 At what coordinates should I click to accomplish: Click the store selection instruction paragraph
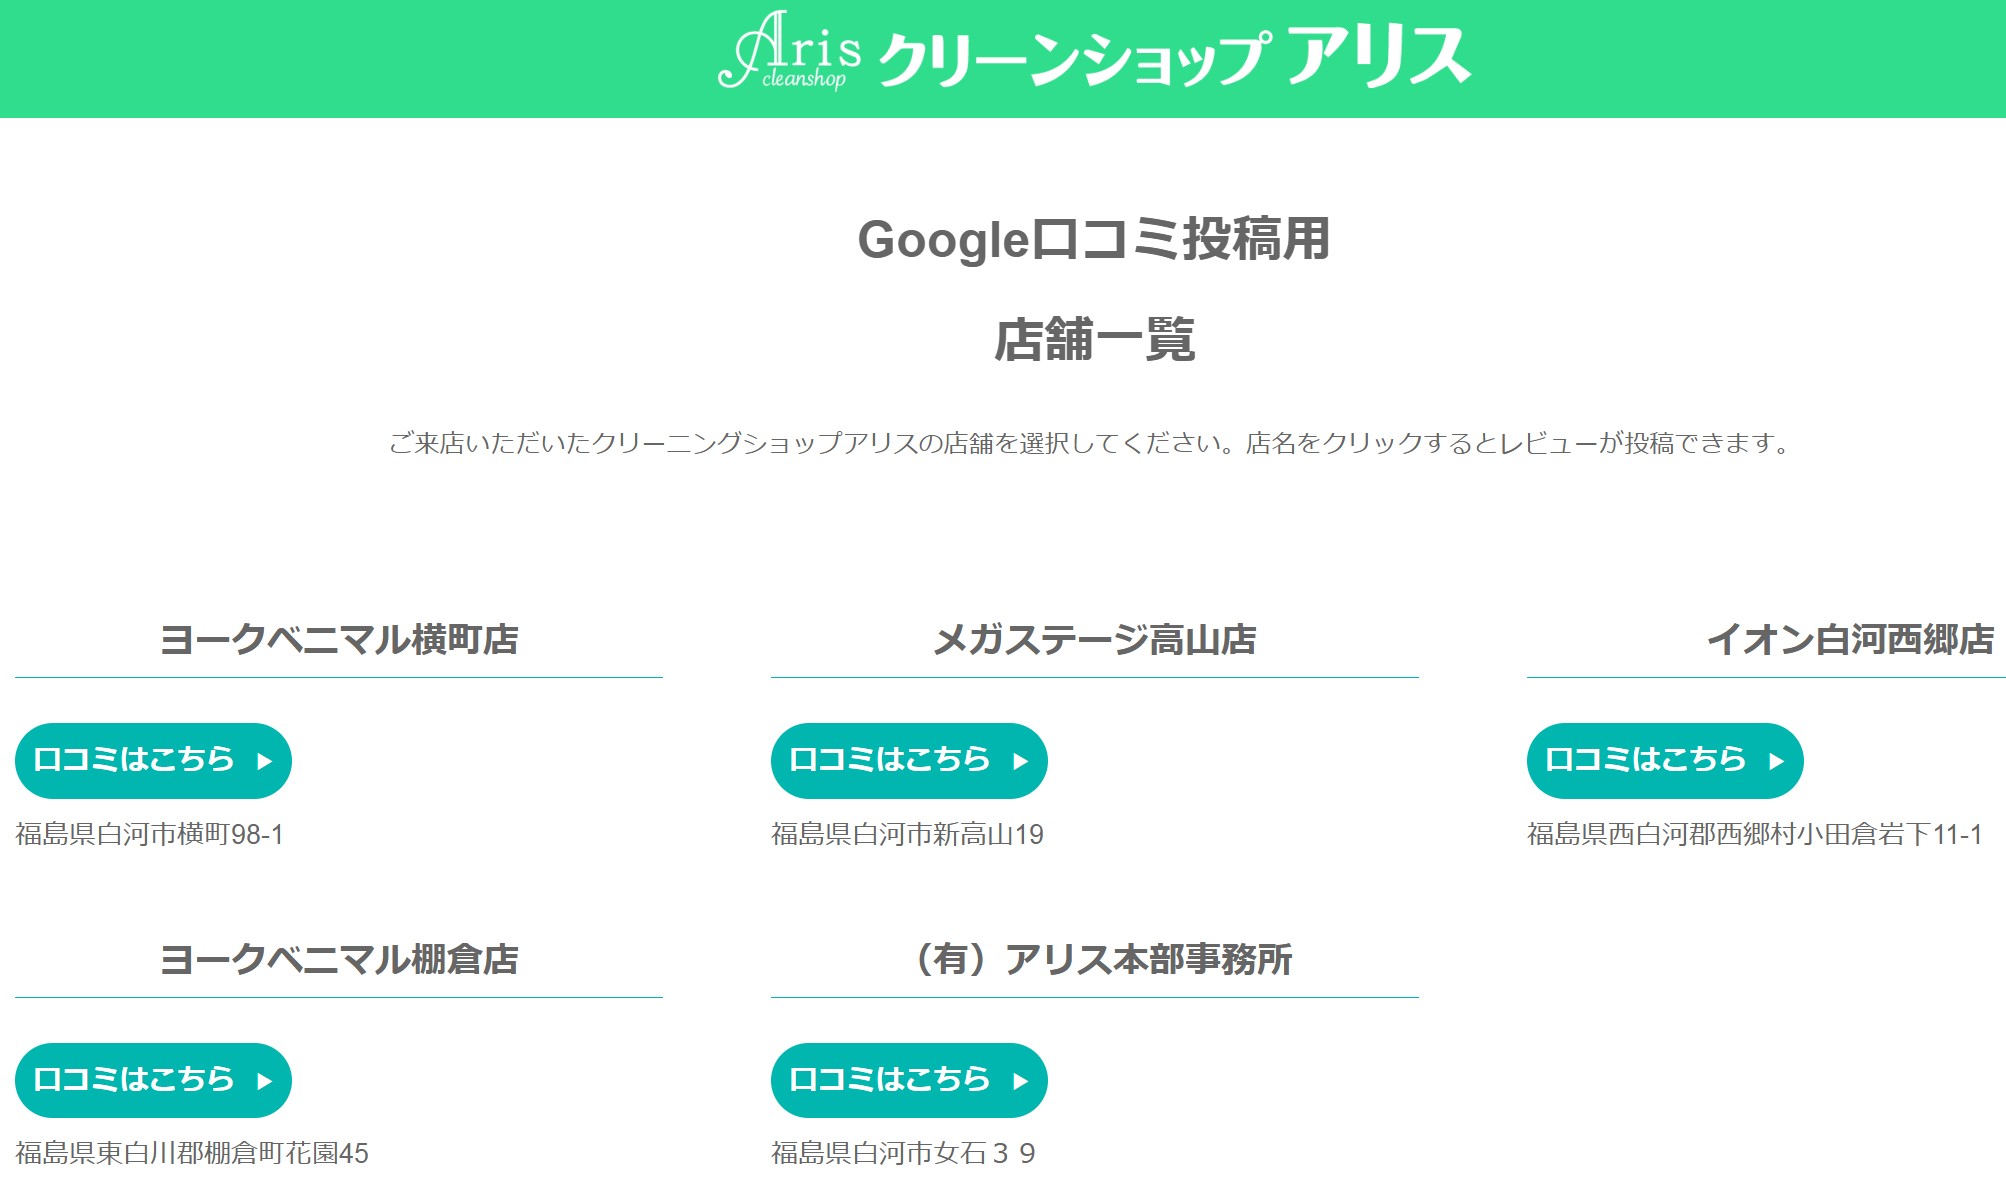pos(1090,443)
